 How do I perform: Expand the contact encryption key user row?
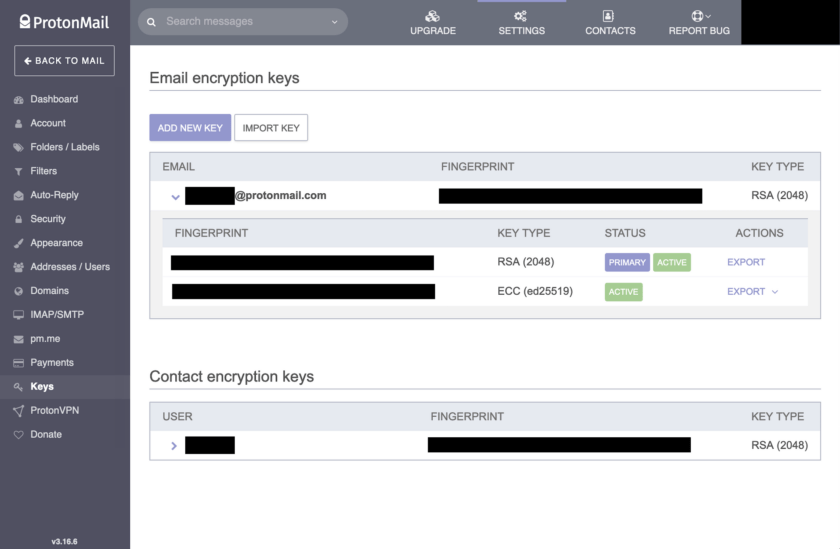point(174,446)
